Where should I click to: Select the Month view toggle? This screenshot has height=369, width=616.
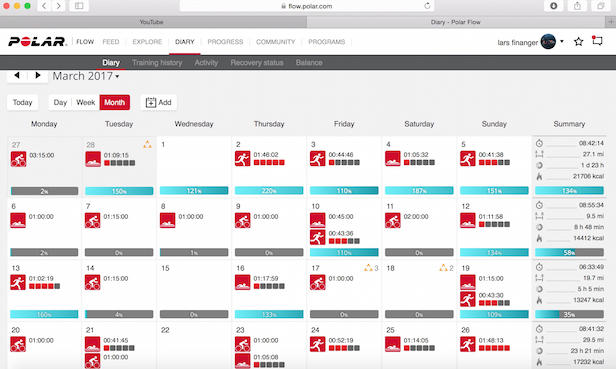click(114, 103)
